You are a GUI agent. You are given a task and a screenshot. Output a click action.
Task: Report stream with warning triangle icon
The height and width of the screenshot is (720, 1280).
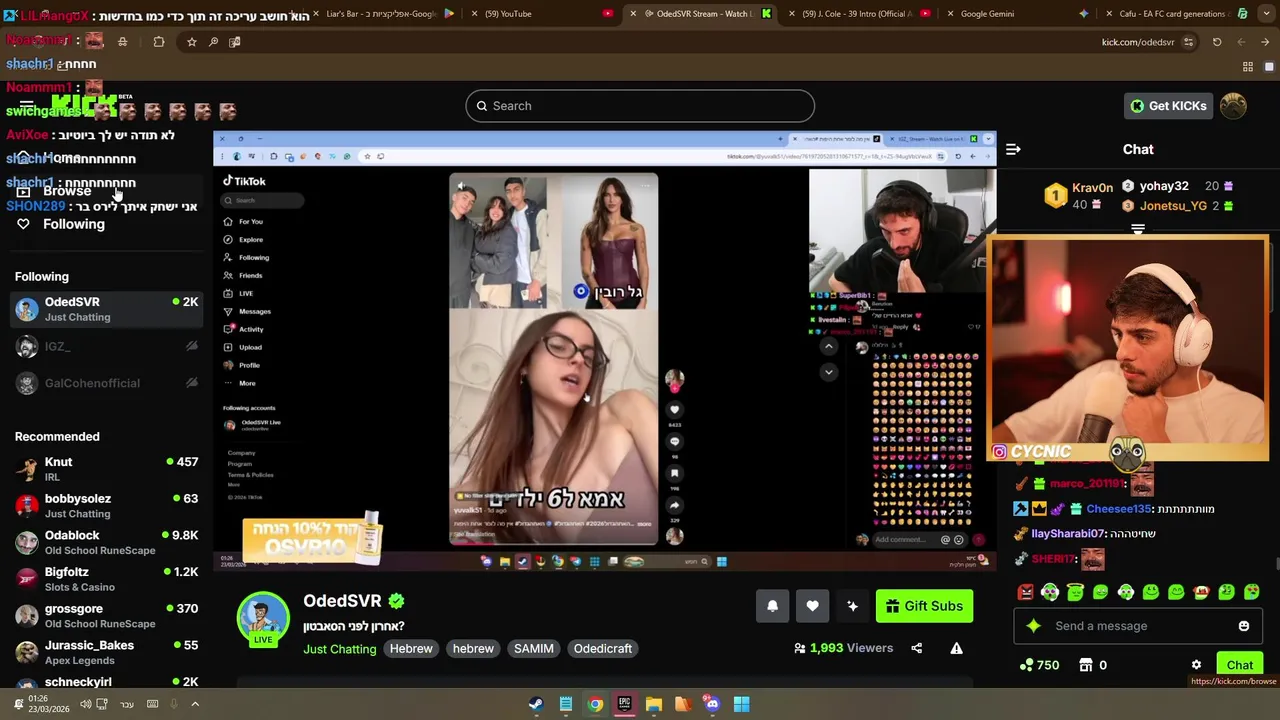point(956,648)
